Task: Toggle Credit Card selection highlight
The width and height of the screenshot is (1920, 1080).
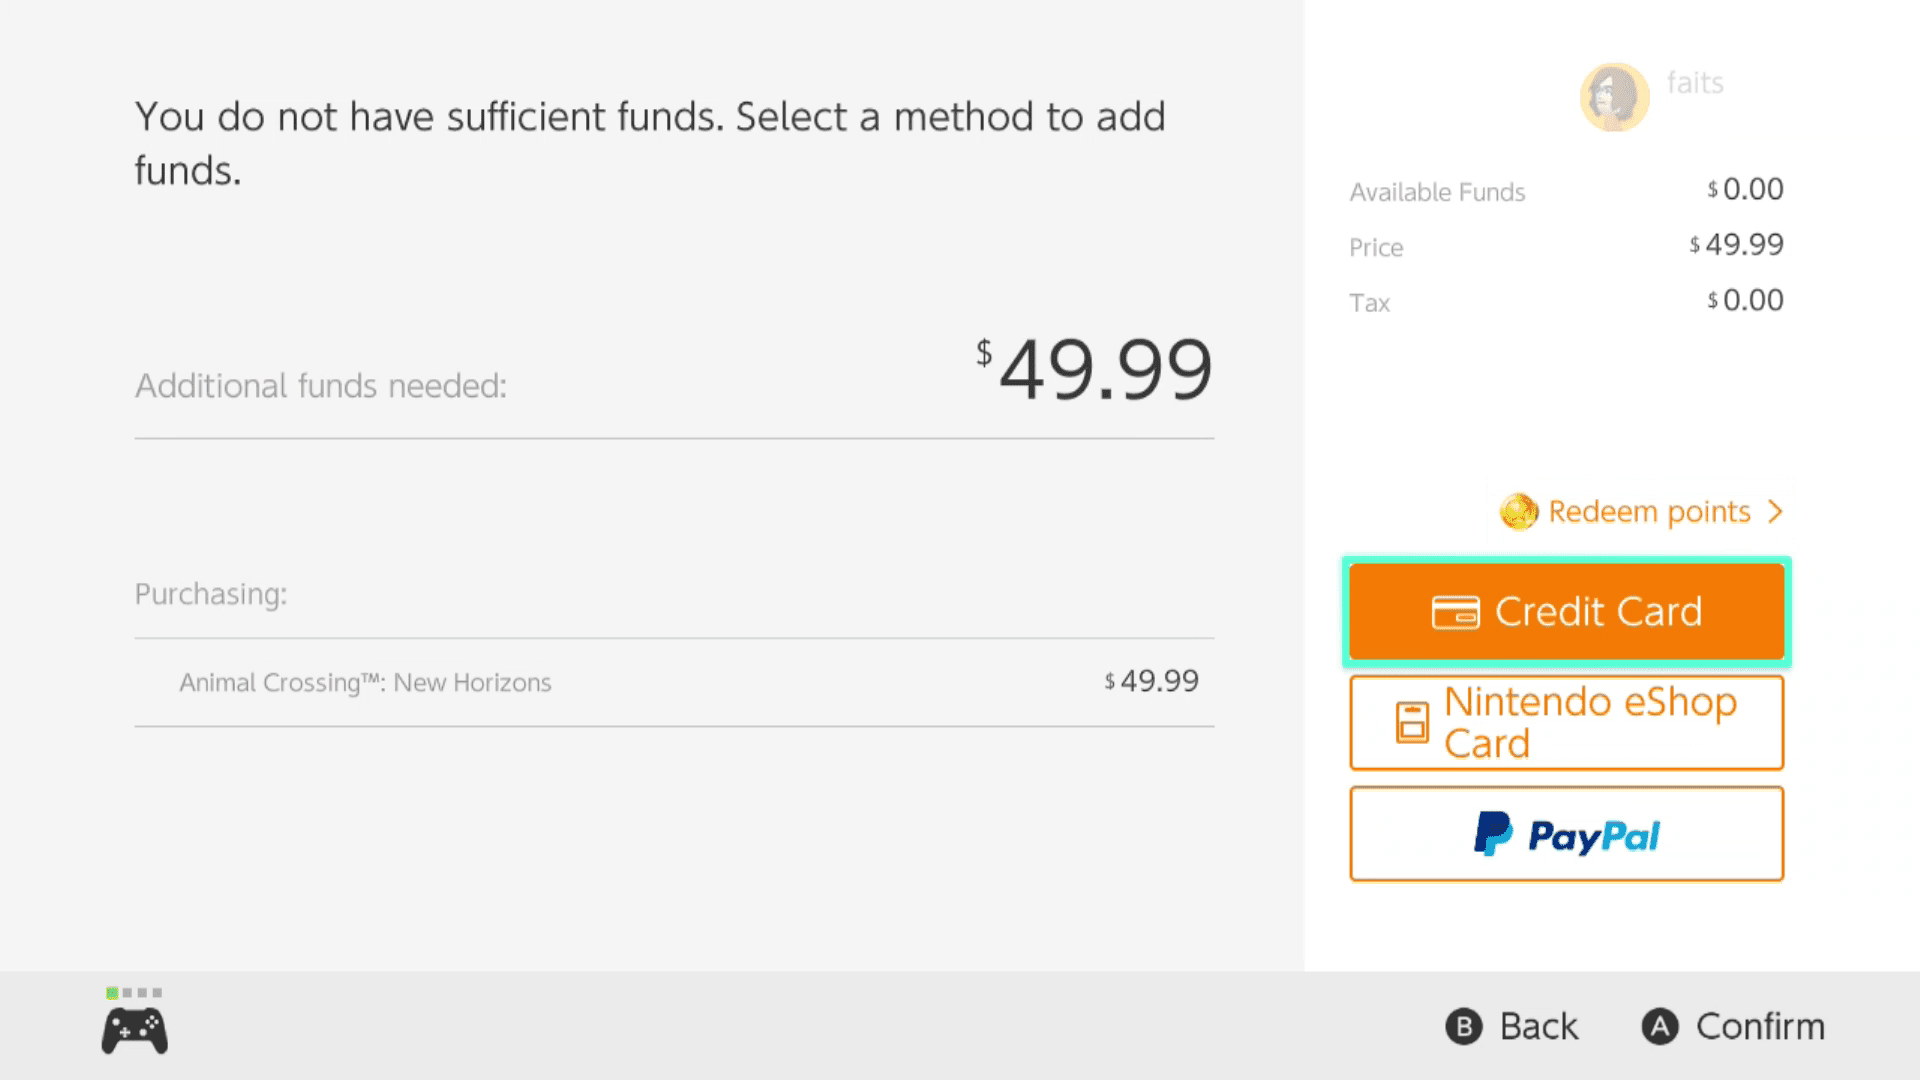Action: tap(1567, 611)
